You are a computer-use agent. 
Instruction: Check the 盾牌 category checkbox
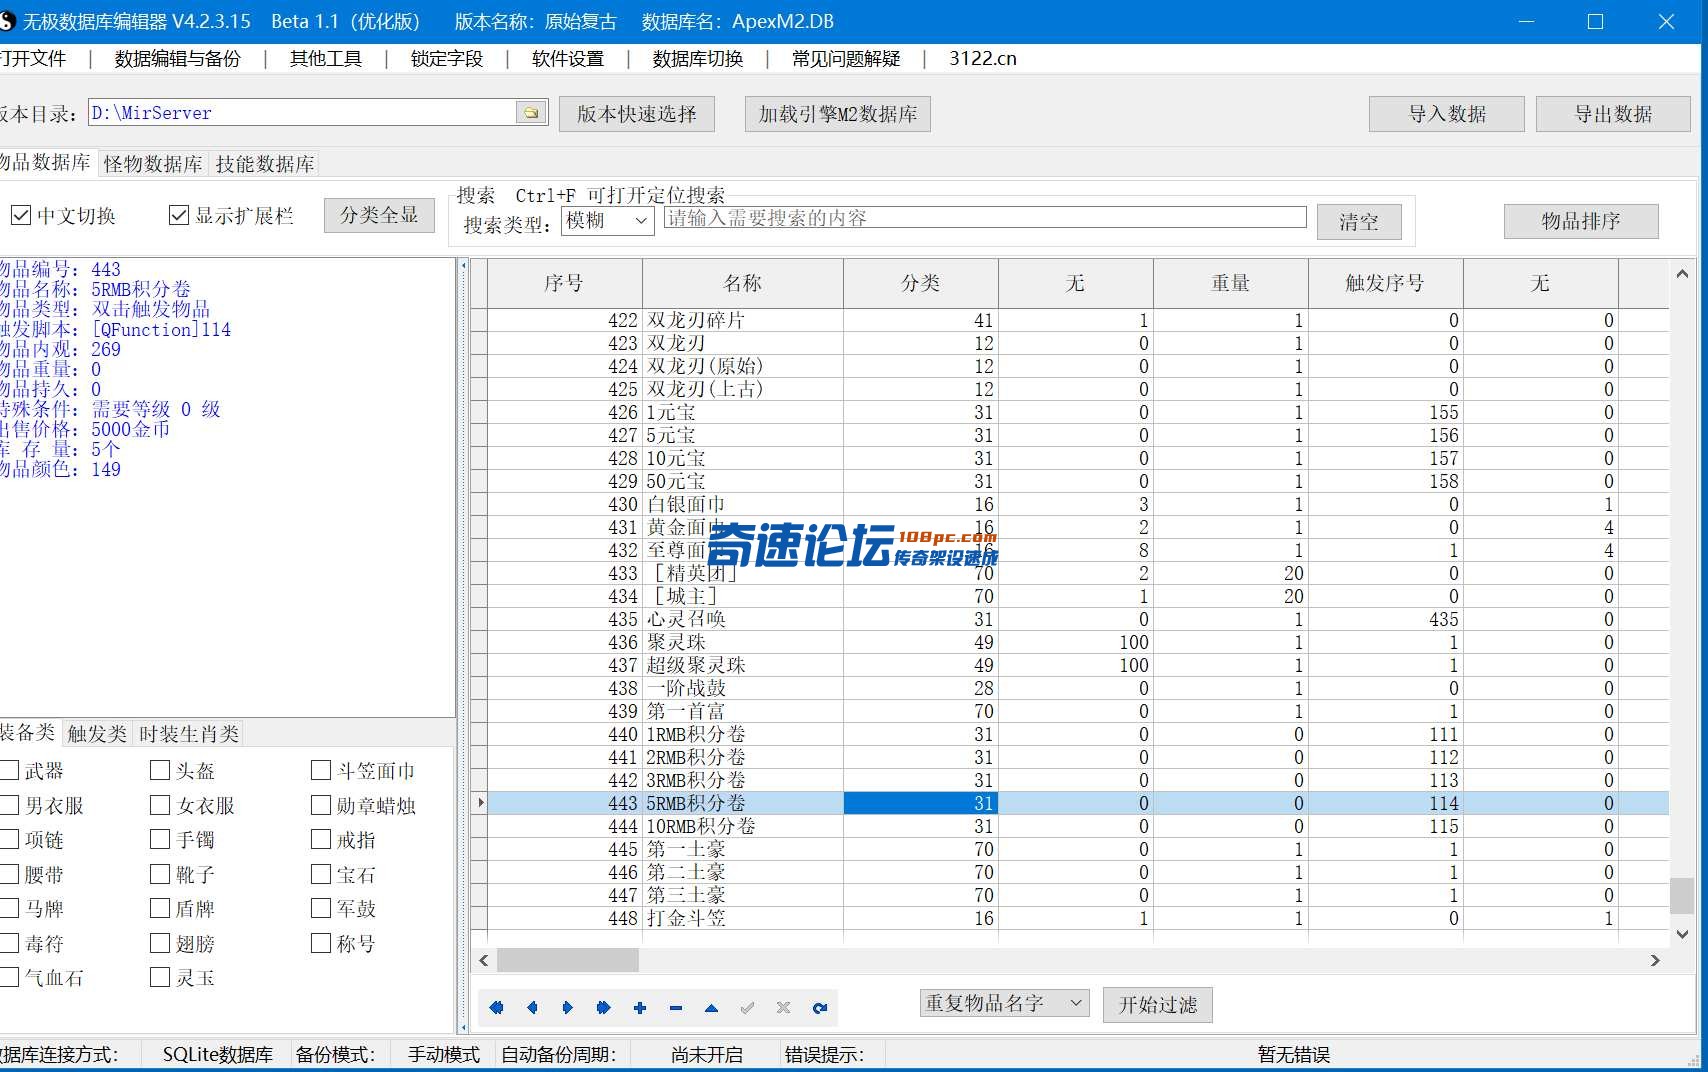pos(160,908)
